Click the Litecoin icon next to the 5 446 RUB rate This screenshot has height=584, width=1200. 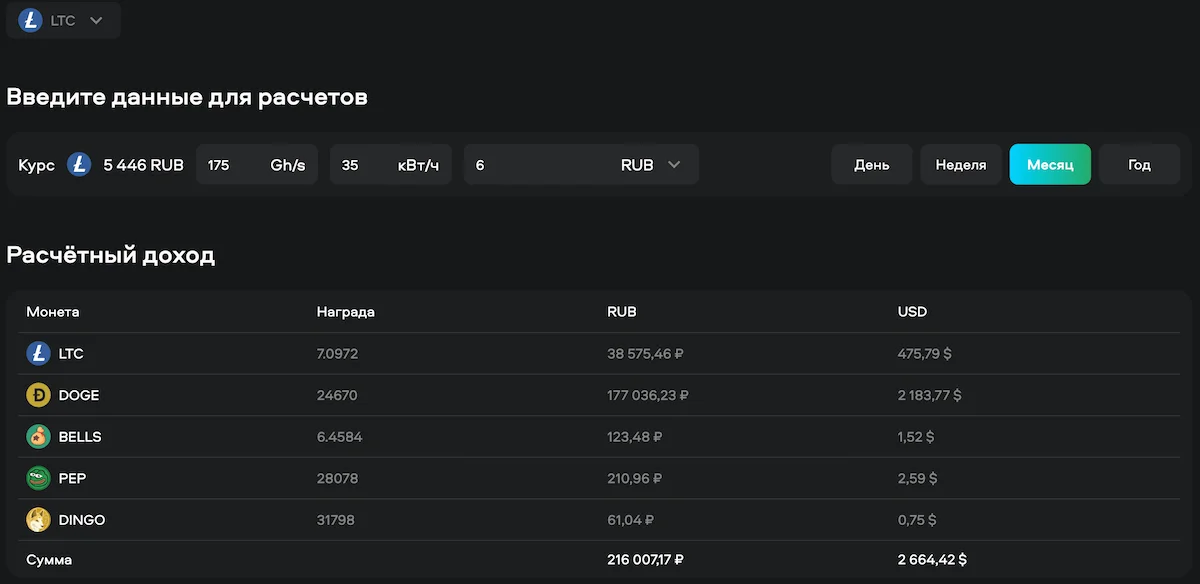[x=79, y=165]
